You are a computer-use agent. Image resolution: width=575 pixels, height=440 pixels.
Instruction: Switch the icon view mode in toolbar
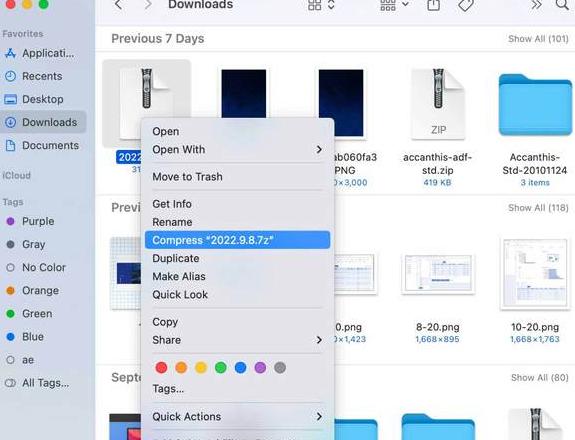(x=321, y=5)
